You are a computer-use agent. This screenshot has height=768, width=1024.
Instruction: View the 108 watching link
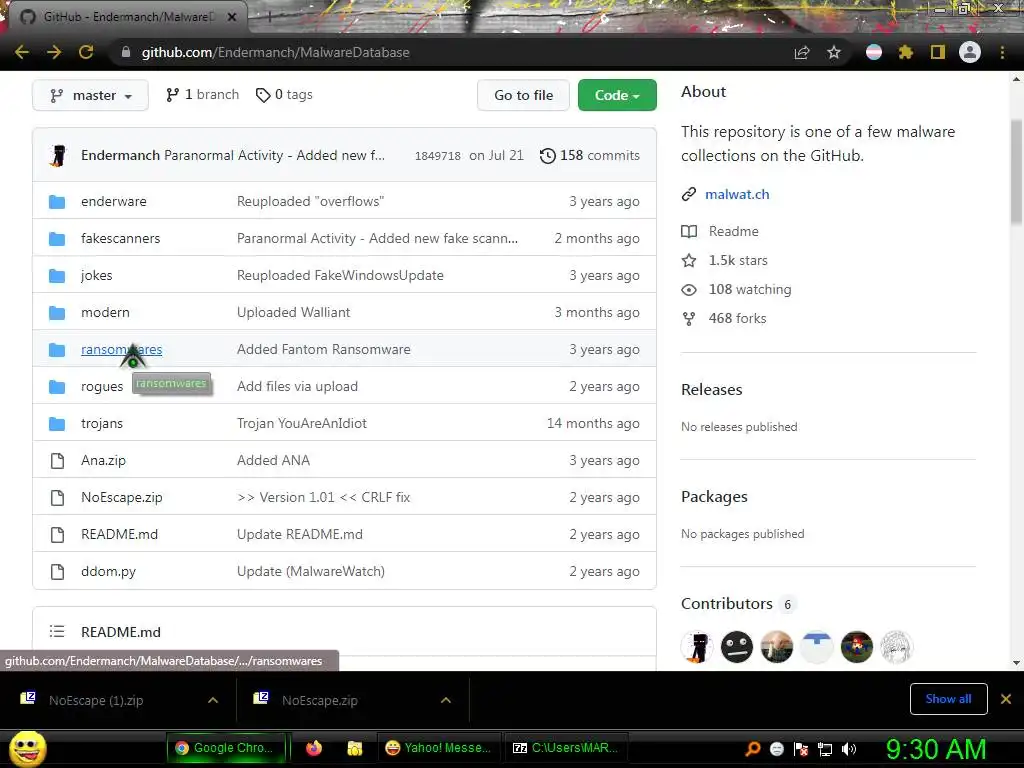click(x=750, y=289)
